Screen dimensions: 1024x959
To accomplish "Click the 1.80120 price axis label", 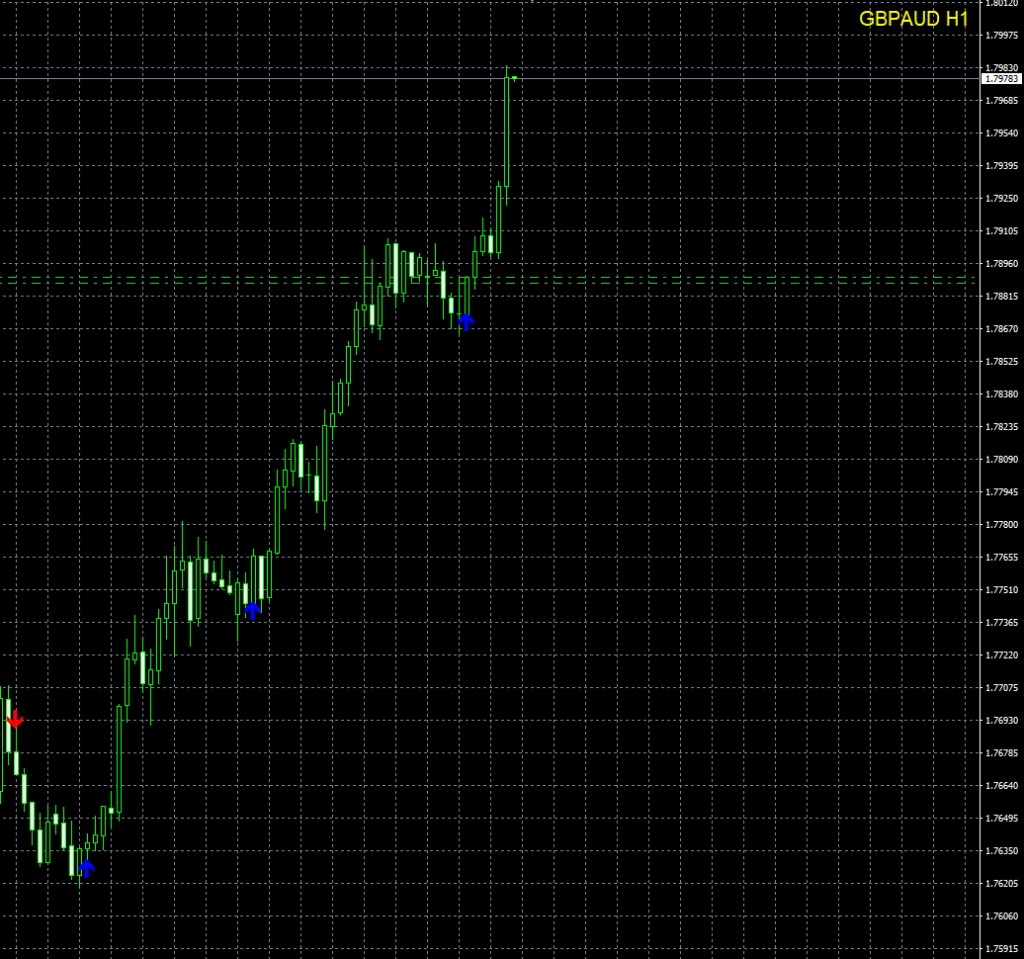I will click(1001, 3).
